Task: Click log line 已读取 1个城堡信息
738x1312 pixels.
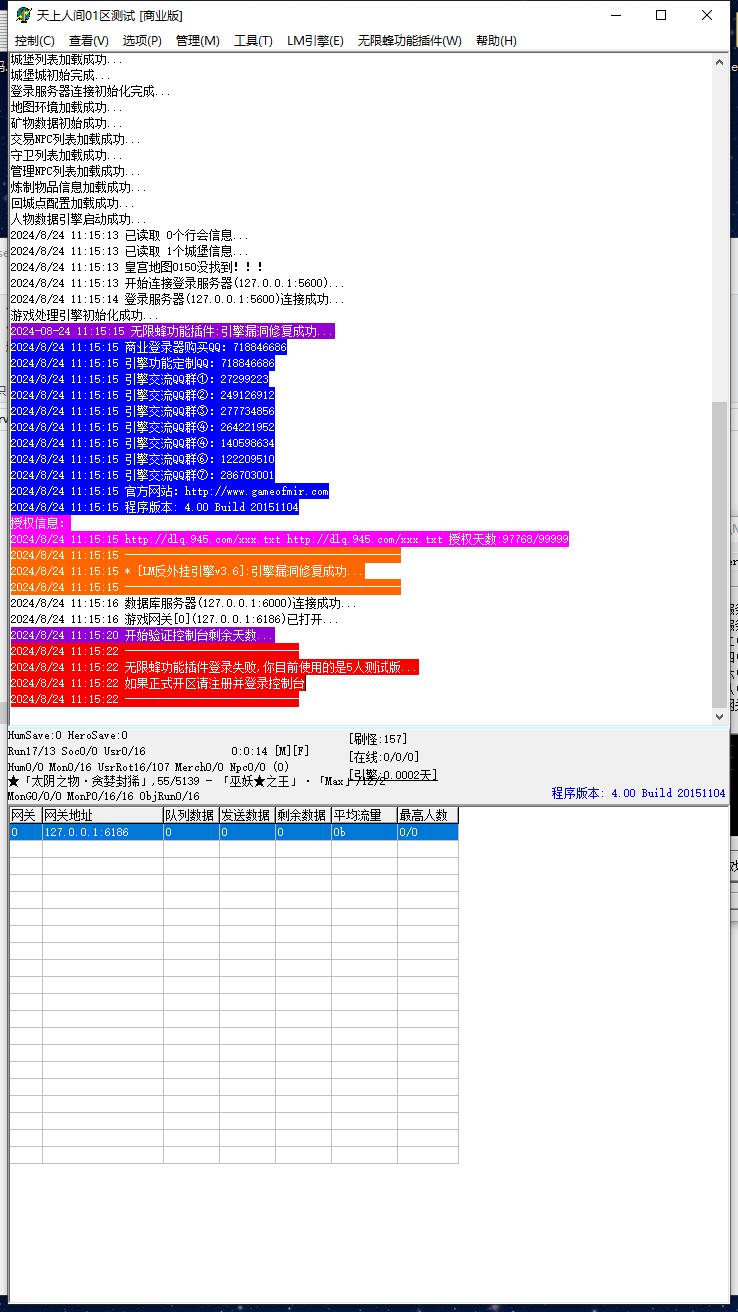Action: [x=130, y=251]
